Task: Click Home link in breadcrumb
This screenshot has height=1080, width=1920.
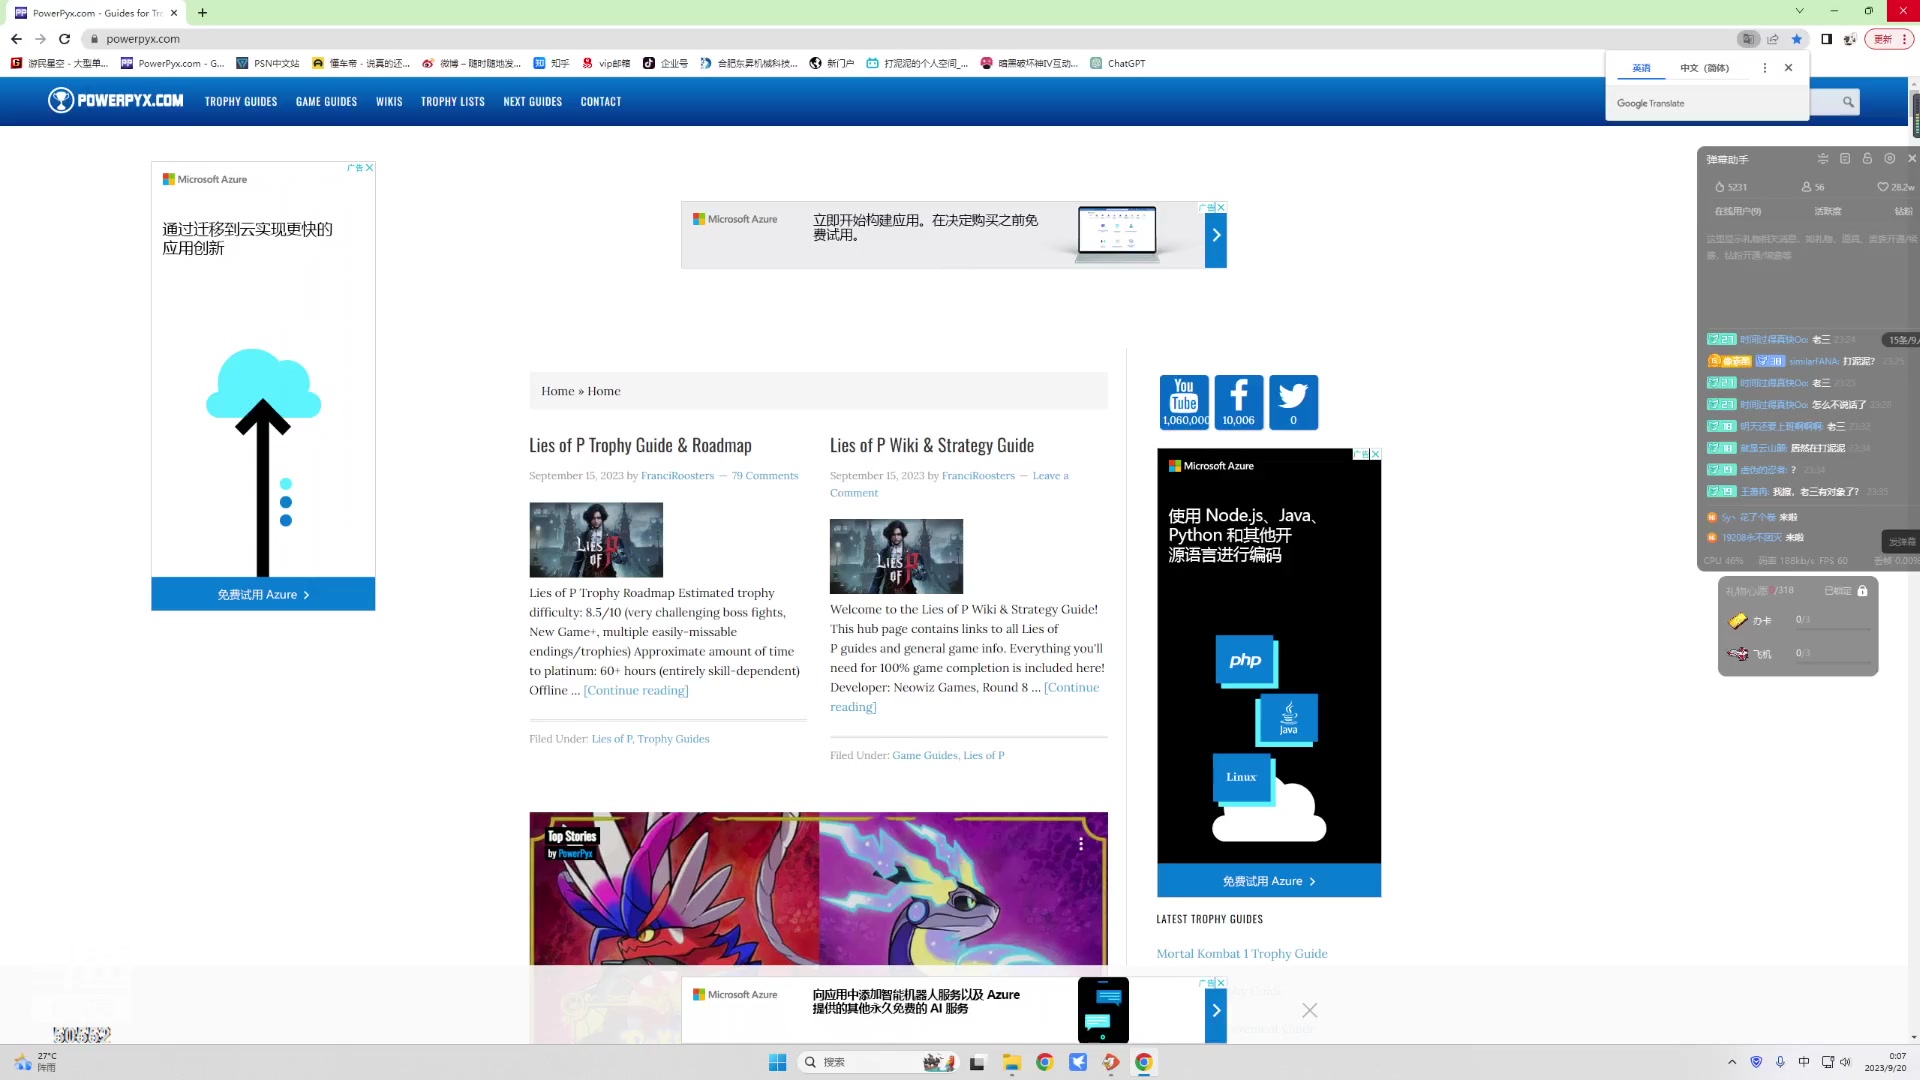Action: (x=557, y=391)
